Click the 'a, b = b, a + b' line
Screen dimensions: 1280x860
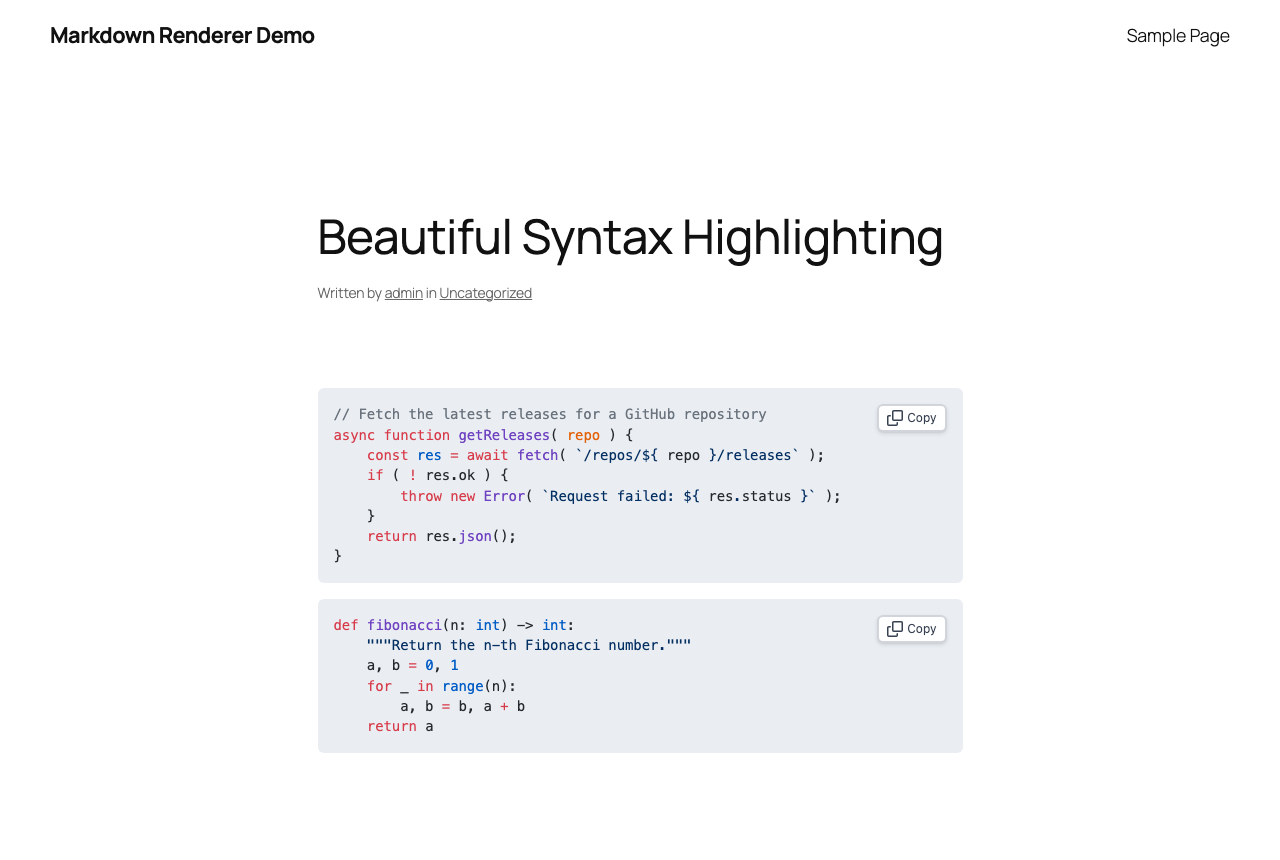463,706
